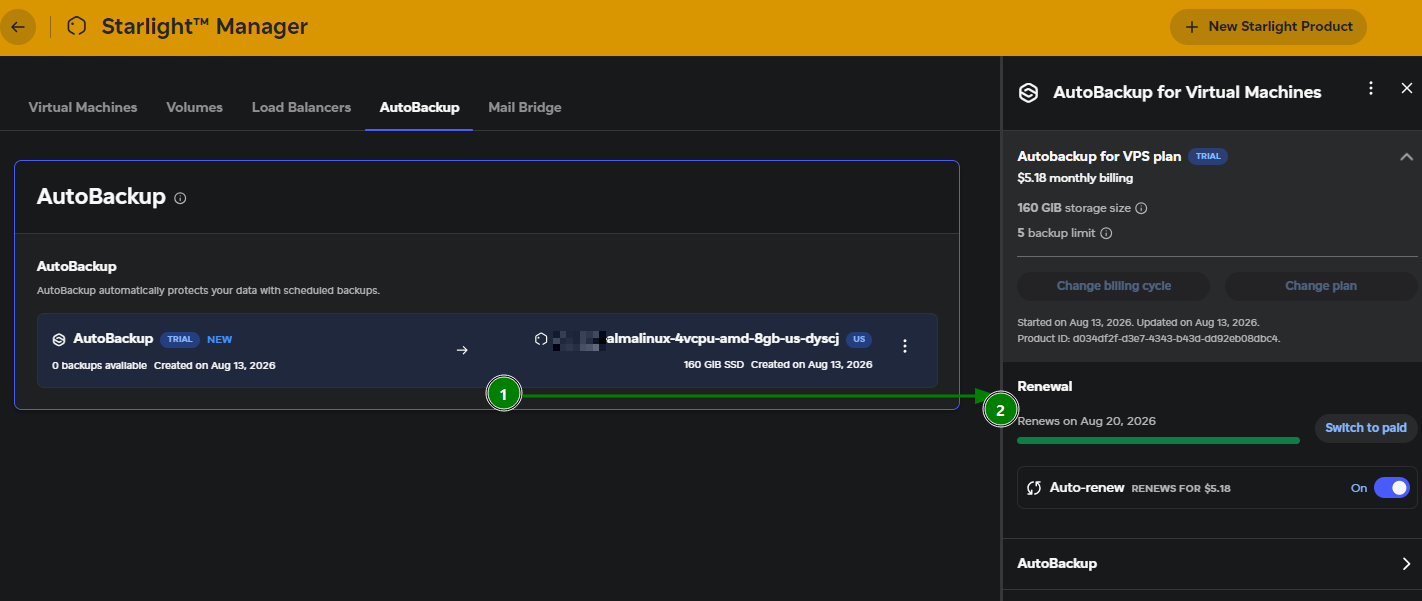
Task: Click the arrow between AutoBackup and VM
Action: 462,350
